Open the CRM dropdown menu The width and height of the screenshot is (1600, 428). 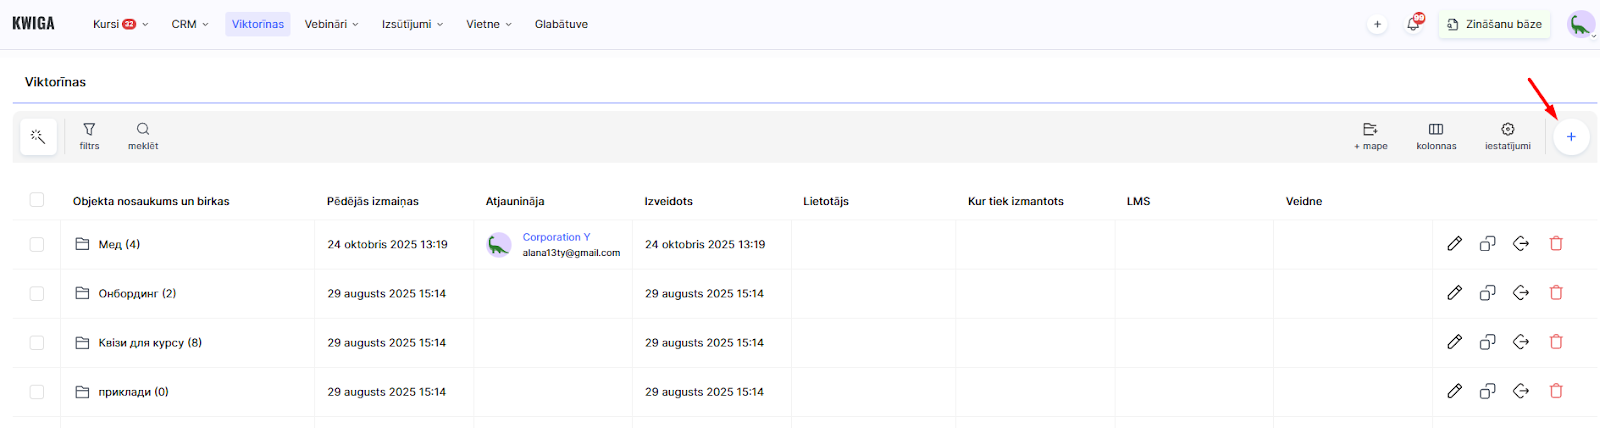coord(190,24)
